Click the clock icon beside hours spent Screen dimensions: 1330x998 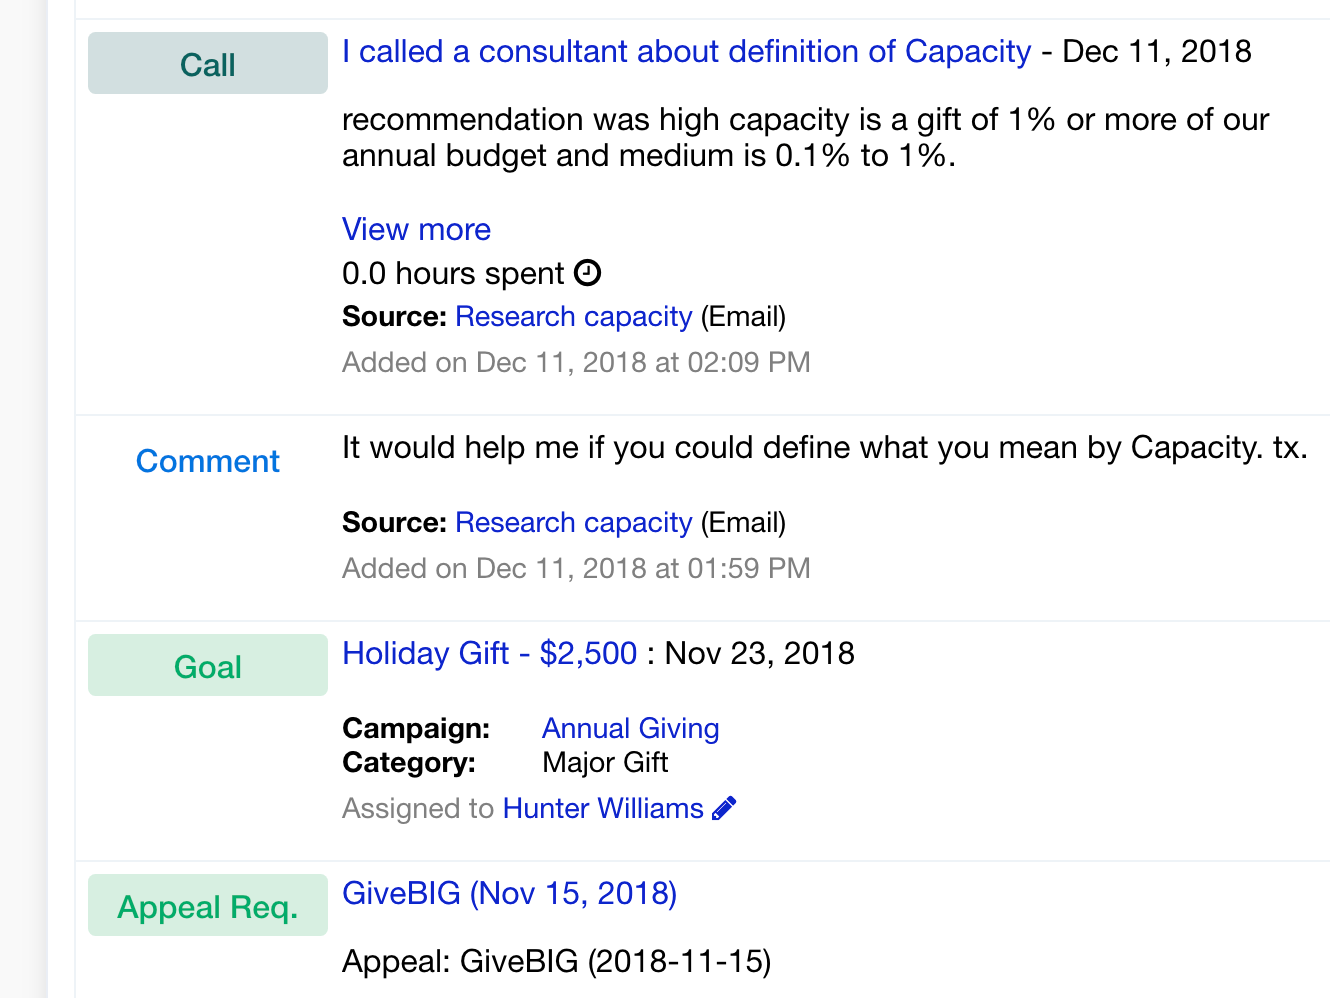pos(588,273)
